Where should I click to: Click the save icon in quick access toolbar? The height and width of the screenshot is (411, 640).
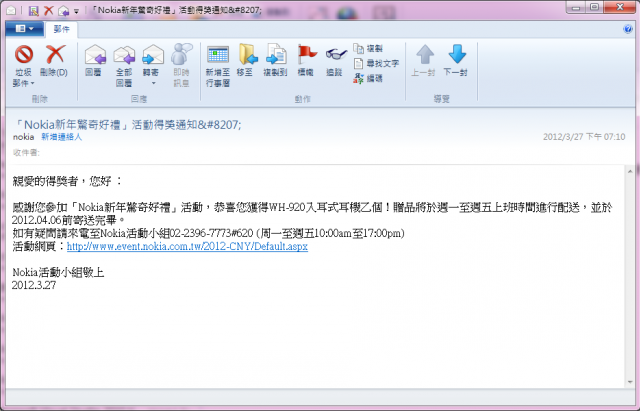pyautogui.click(x=33, y=11)
